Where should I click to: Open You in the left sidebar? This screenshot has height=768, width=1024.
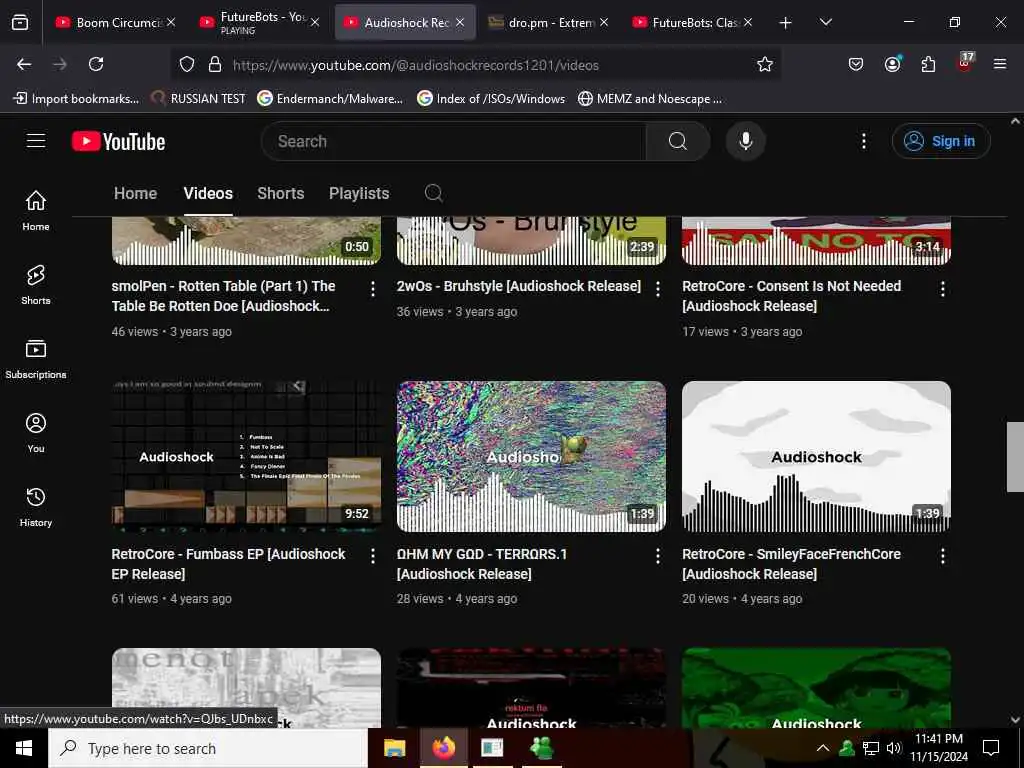coord(36,432)
